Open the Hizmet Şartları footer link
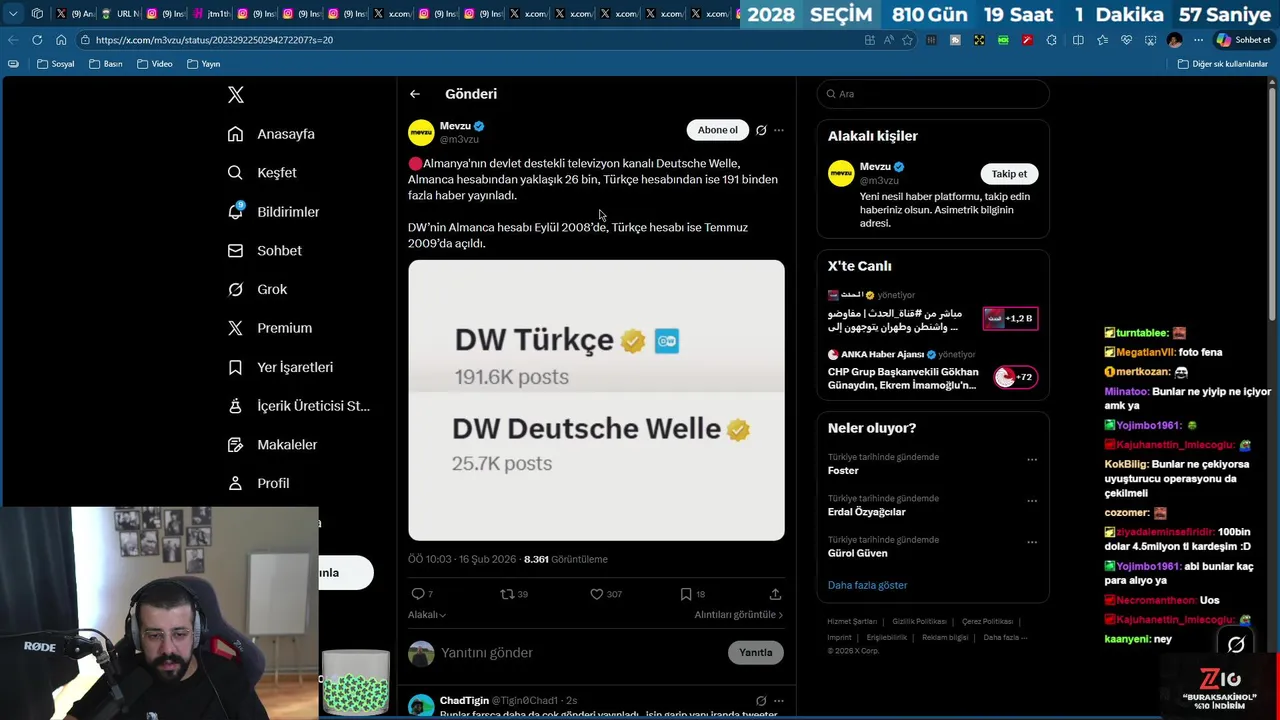The height and width of the screenshot is (720, 1280). tap(852, 622)
